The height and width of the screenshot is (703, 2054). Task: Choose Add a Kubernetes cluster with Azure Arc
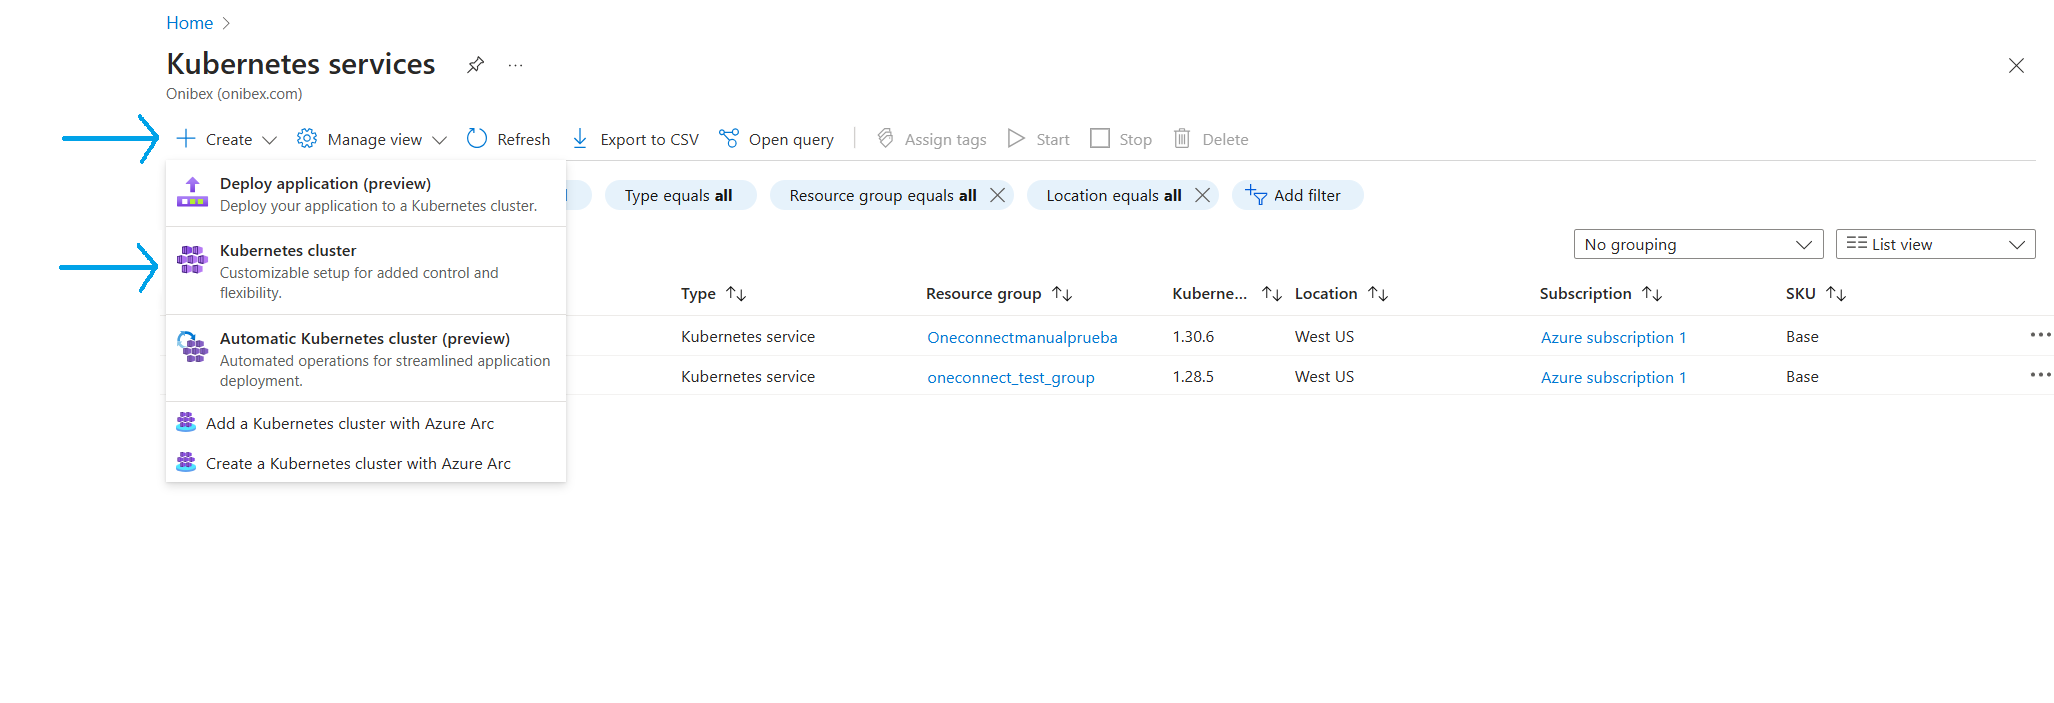point(349,424)
